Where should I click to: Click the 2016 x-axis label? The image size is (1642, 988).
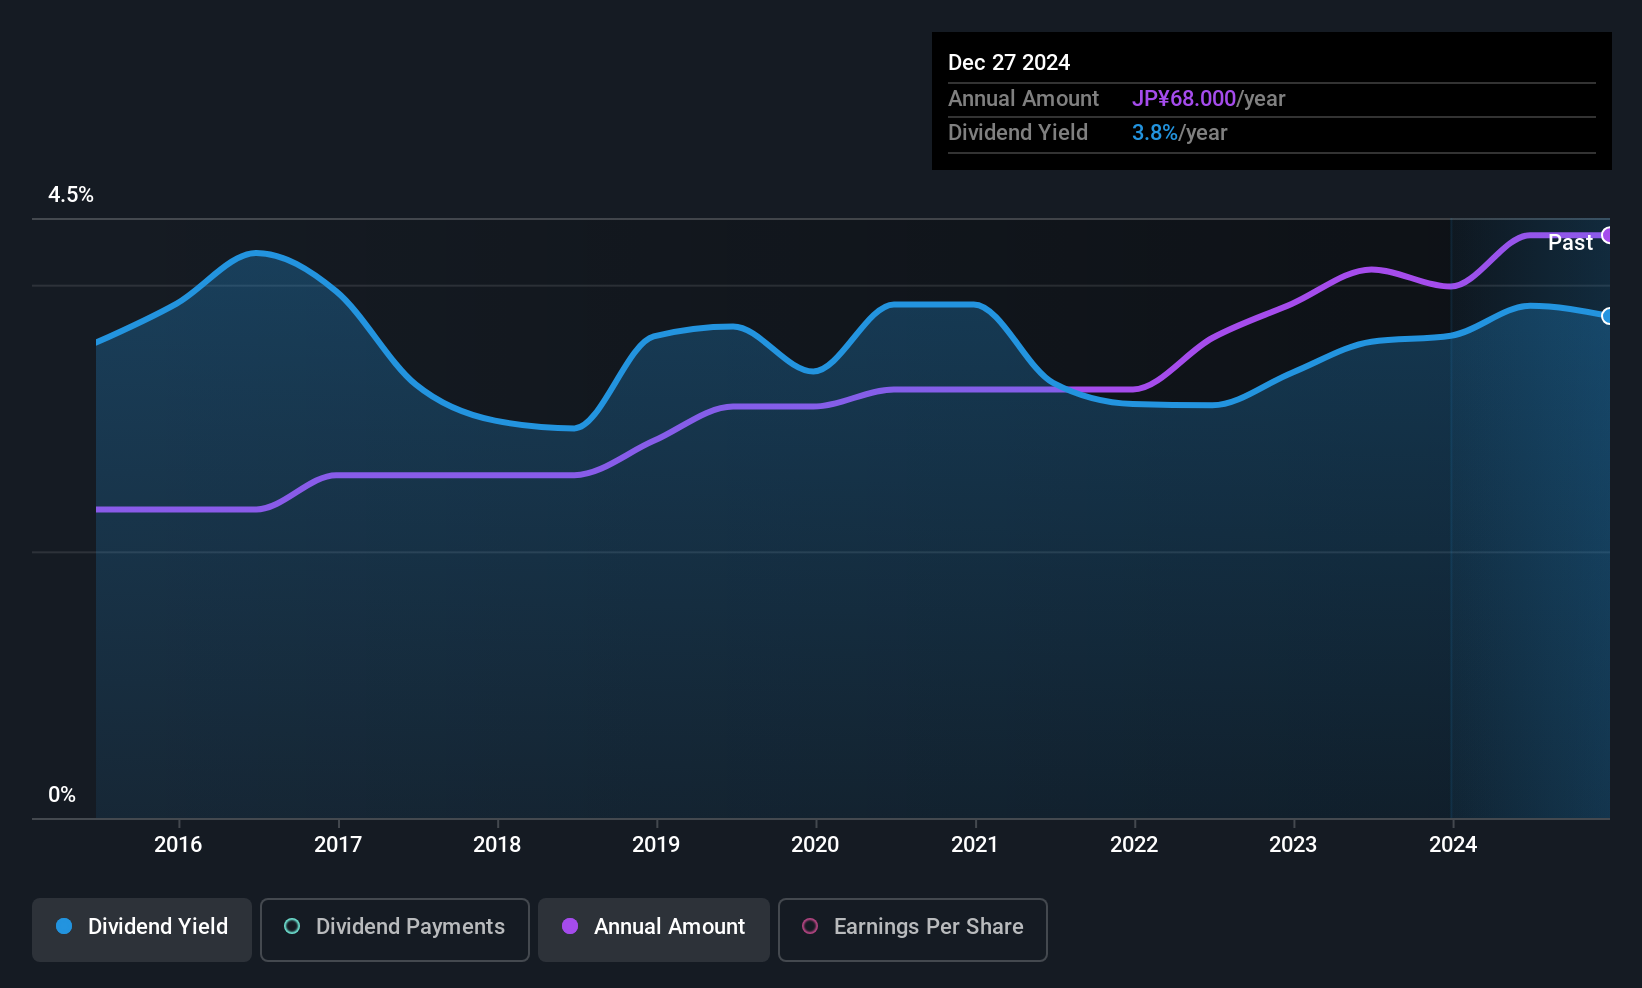178,844
